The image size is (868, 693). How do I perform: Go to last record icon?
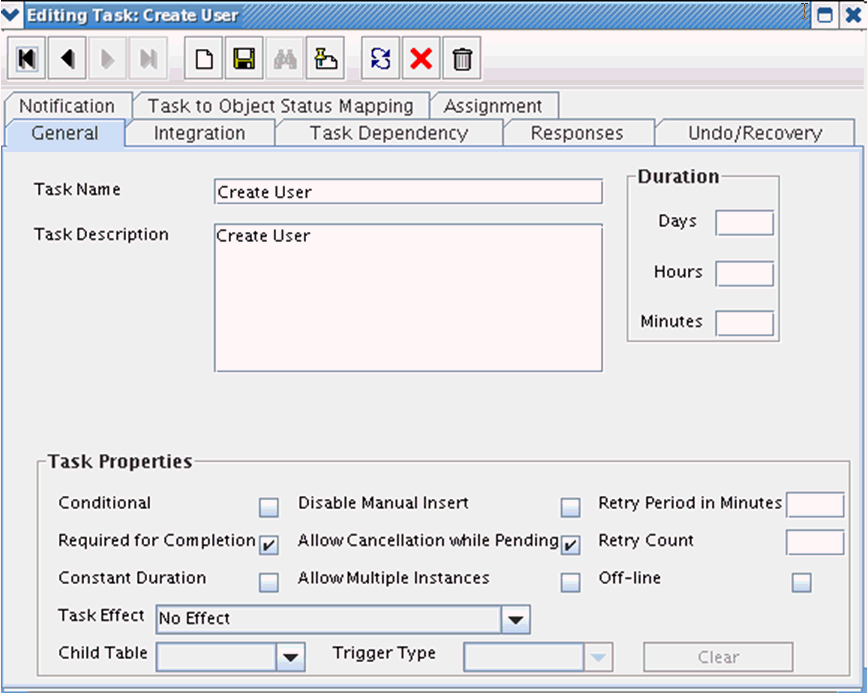[x=148, y=58]
